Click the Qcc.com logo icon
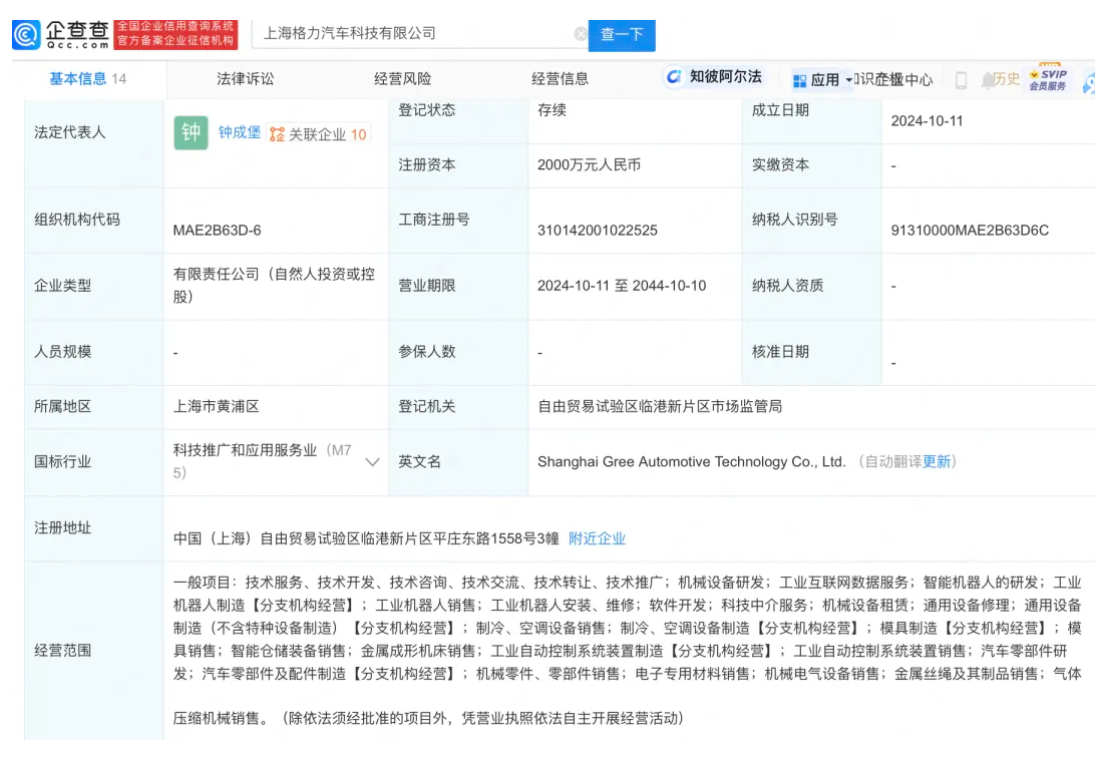This screenshot has width=1110, height=768. [x=27, y=34]
